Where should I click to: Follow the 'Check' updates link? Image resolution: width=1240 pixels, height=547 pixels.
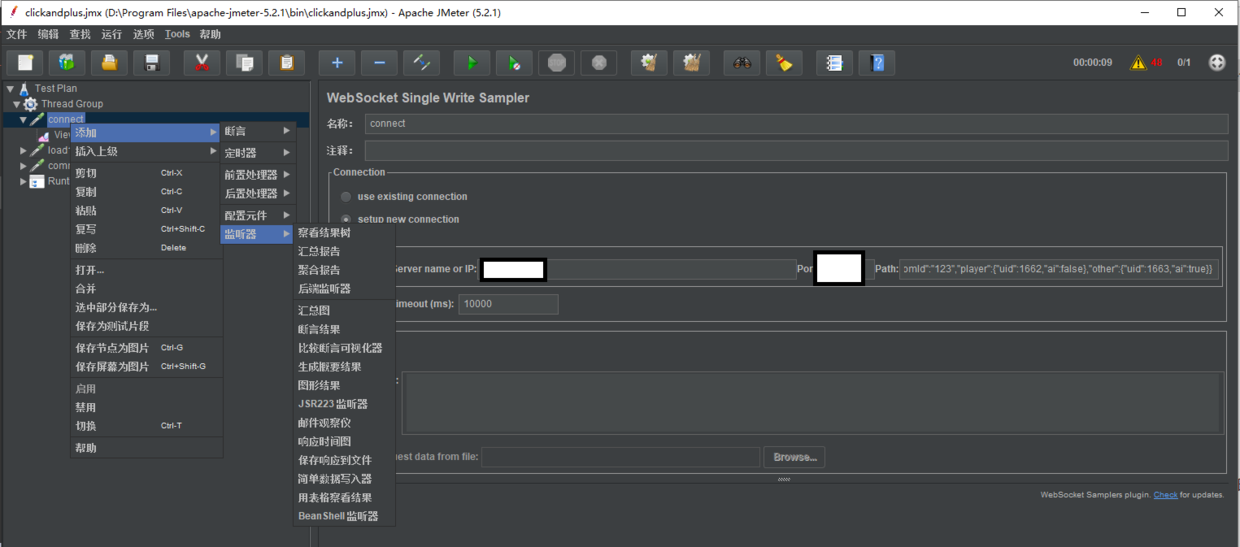[x=1165, y=494]
